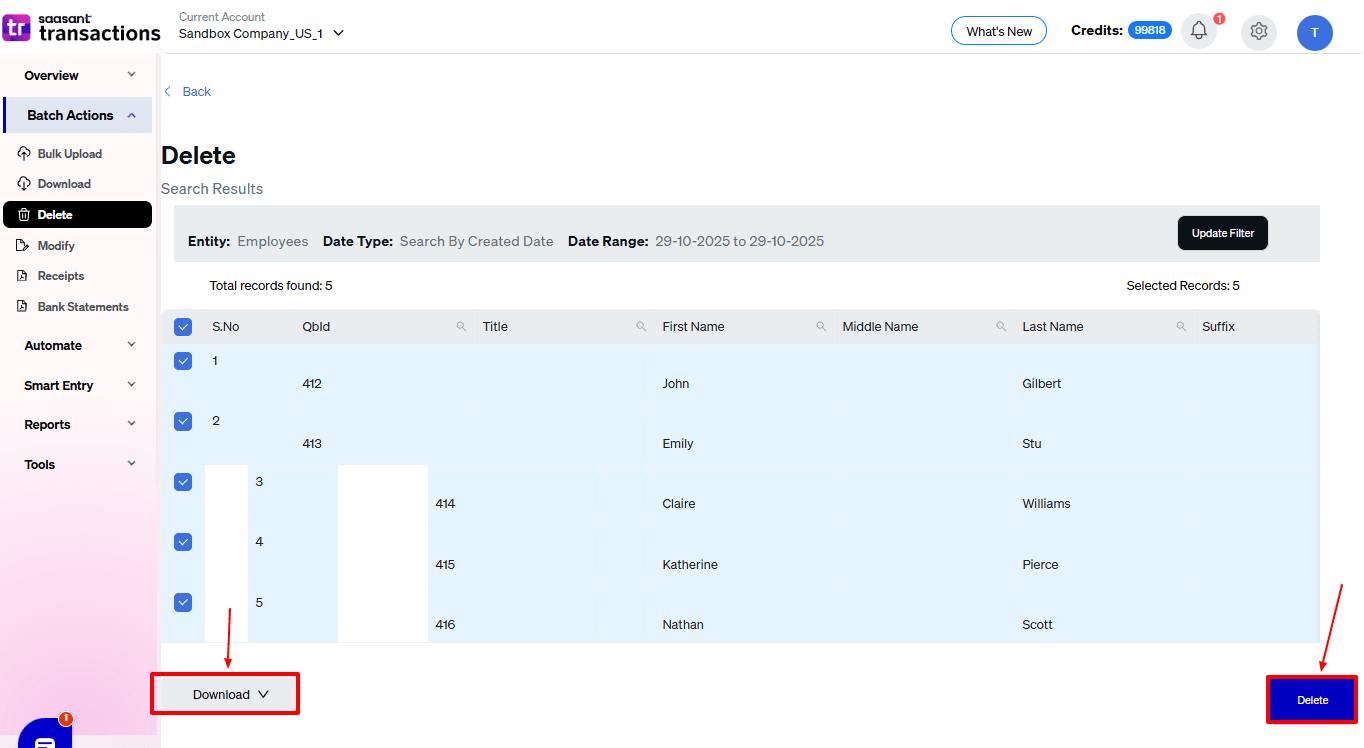Click search icon in Title column

tap(641, 327)
